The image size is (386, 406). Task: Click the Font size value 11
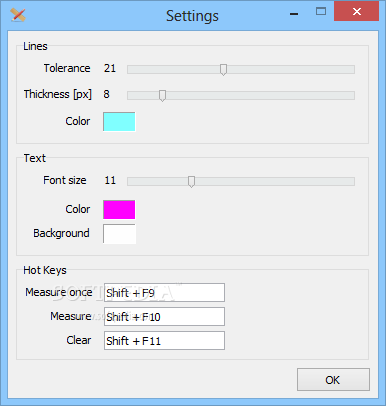point(110,180)
